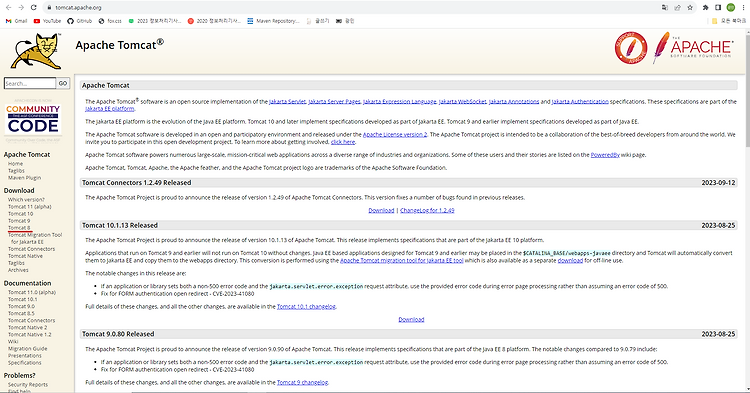This screenshot has width=750, height=393.
Task: Open Tomcat 9.0 documentation link
Action: (21, 306)
